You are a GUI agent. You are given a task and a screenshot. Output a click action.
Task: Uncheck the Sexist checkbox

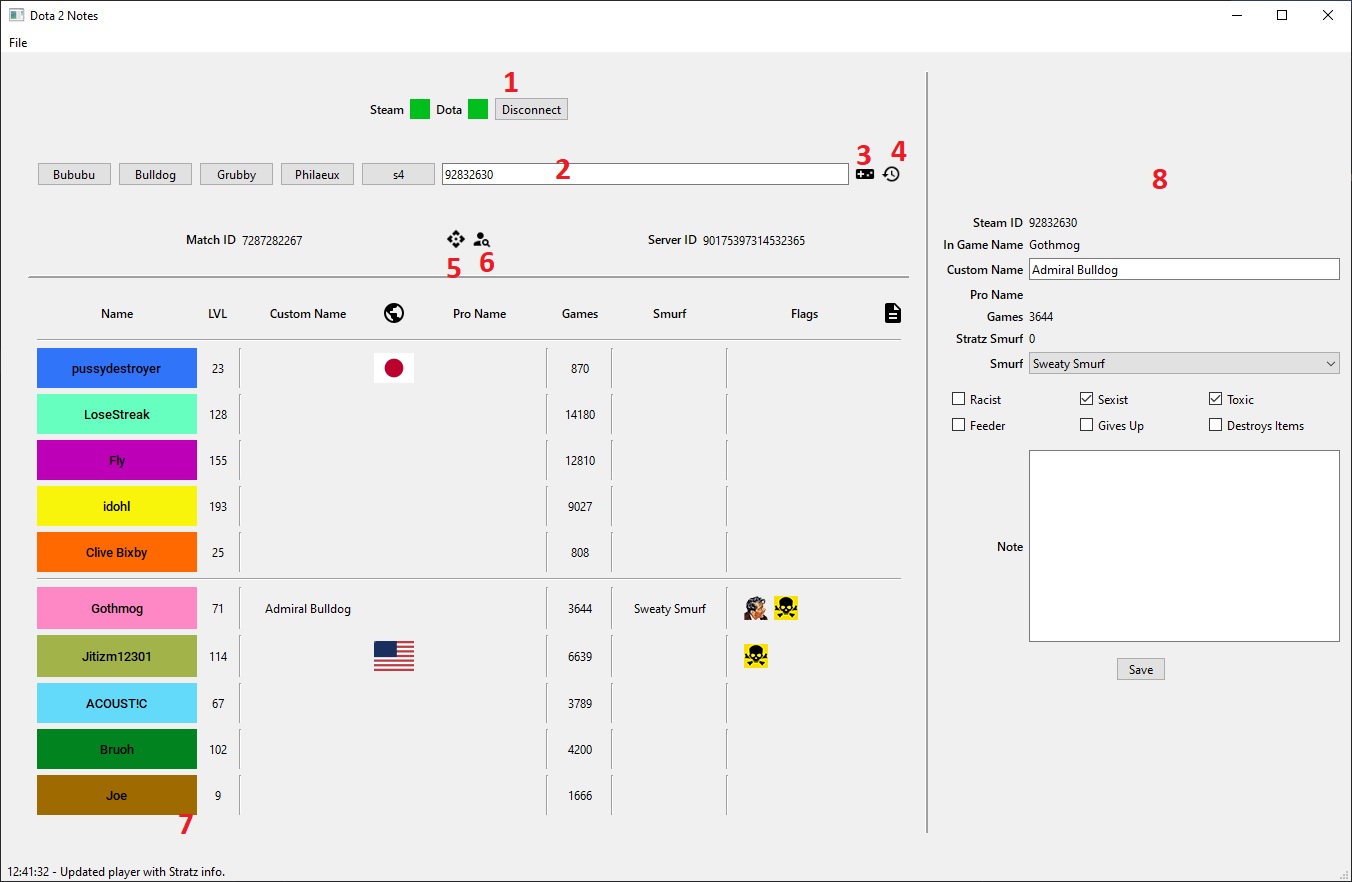tap(1087, 399)
